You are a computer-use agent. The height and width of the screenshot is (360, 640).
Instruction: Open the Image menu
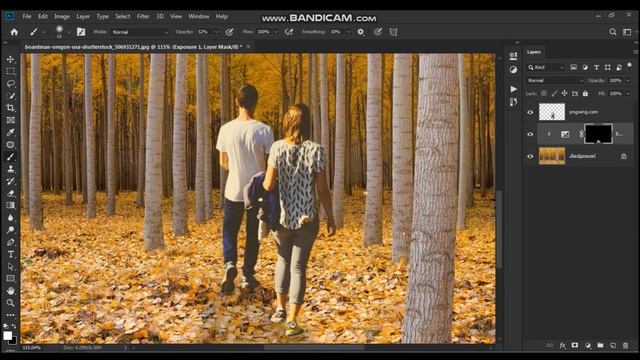pyautogui.click(x=62, y=16)
